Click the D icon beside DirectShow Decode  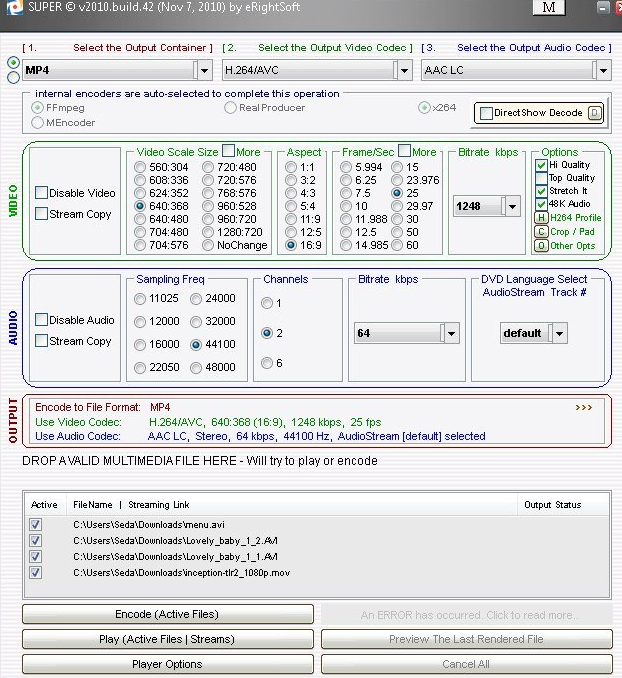594,113
